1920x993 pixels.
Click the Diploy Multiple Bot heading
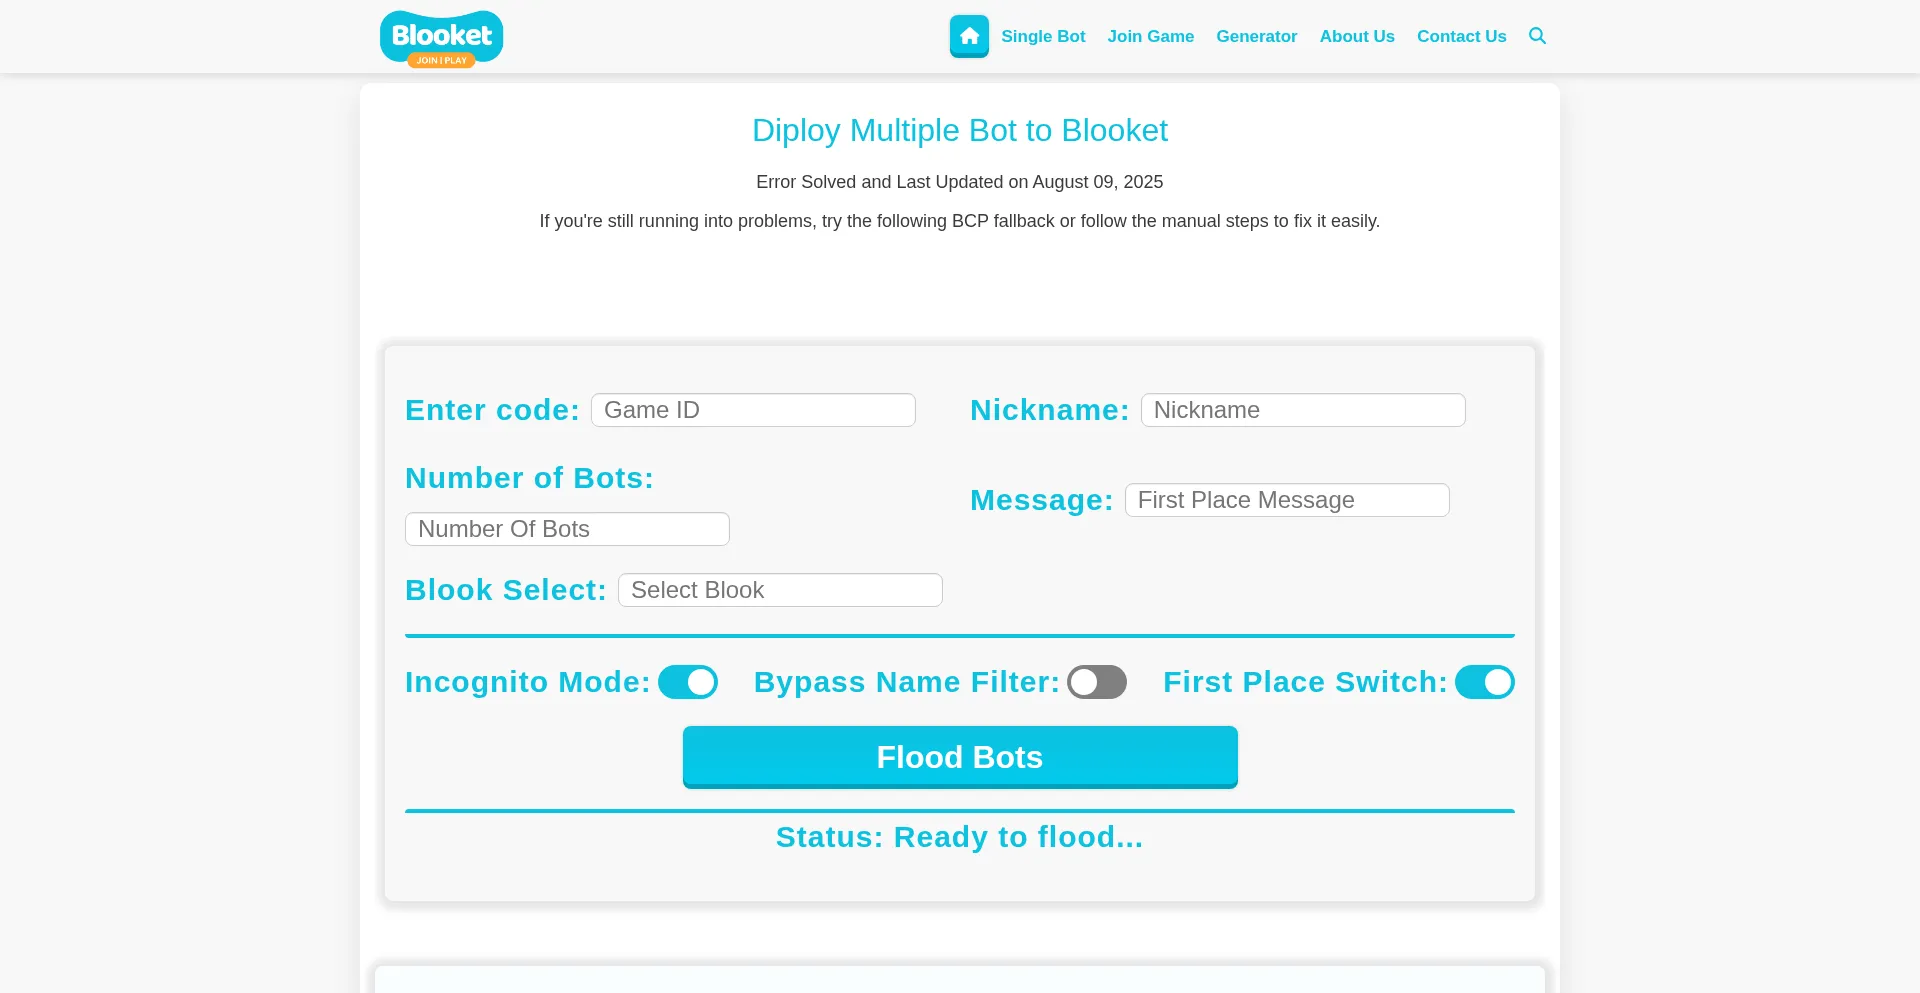959,130
